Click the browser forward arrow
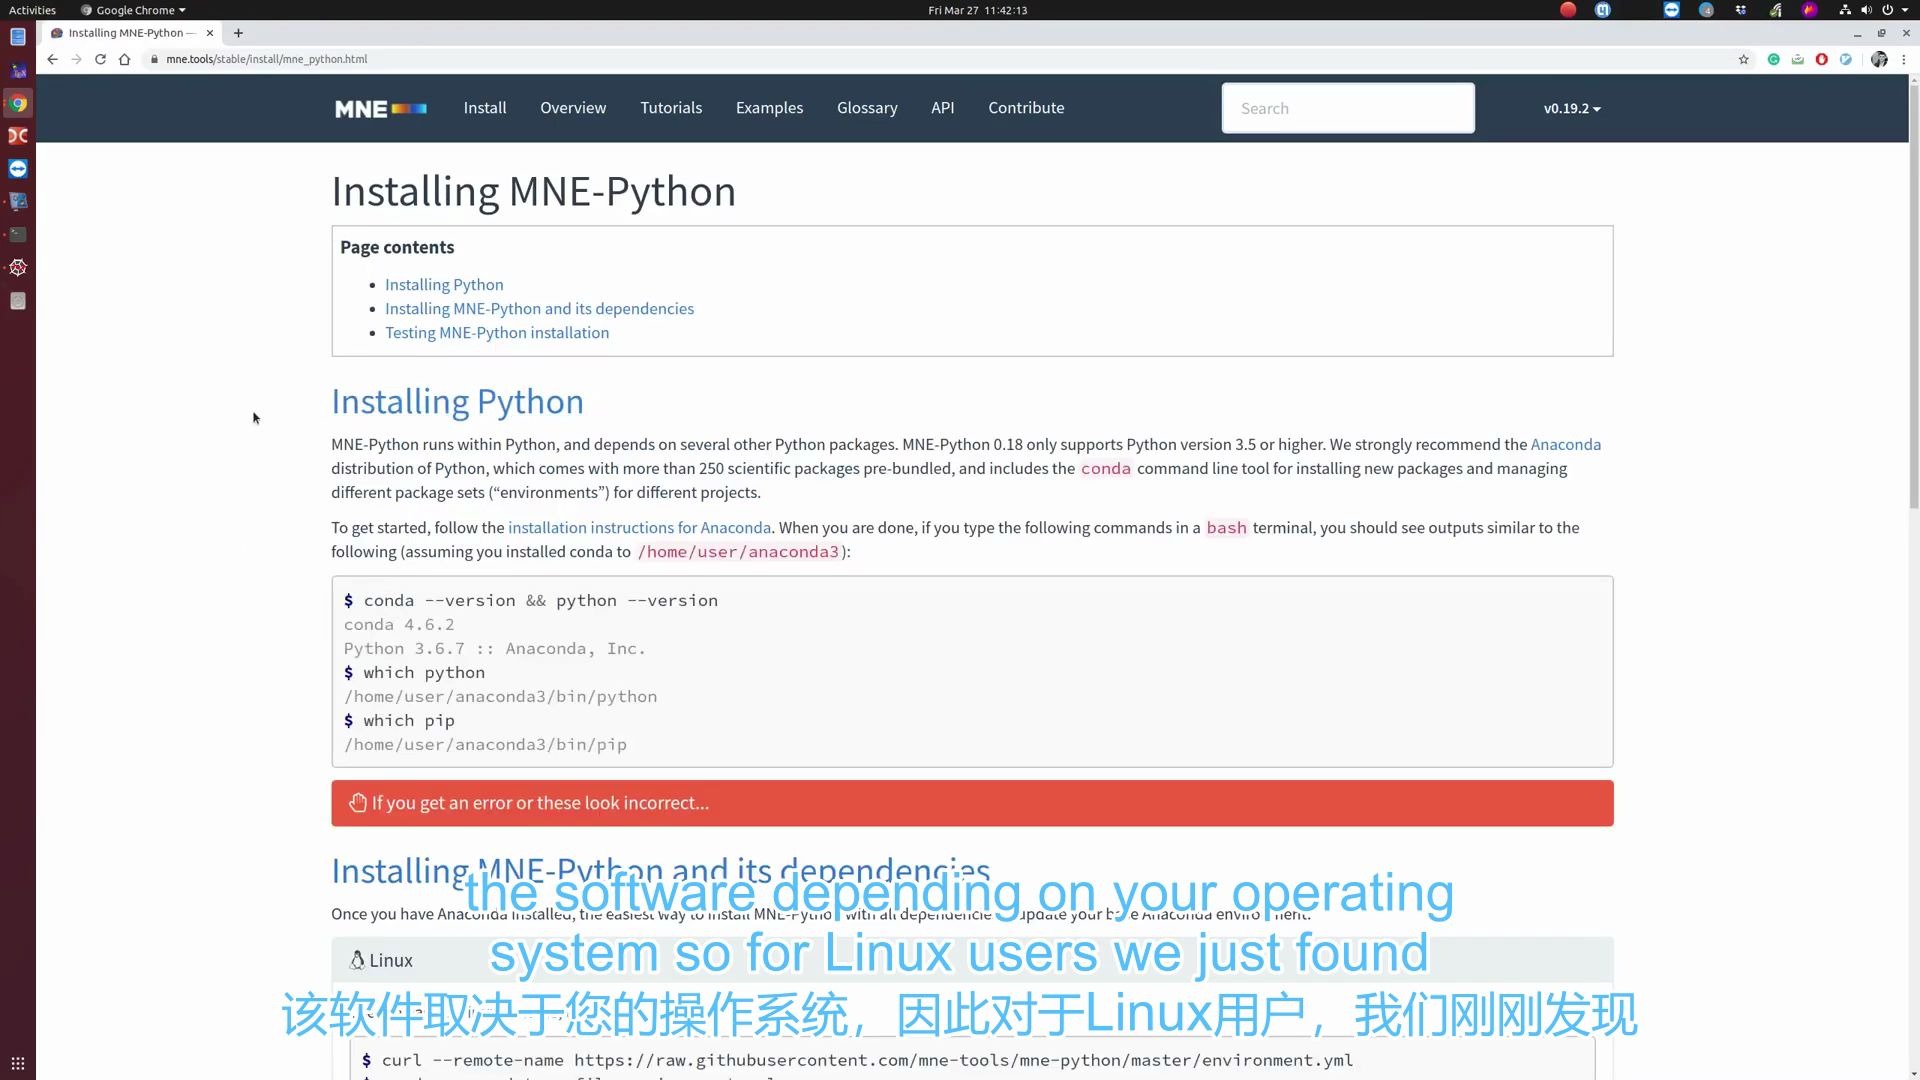 pyautogui.click(x=76, y=59)
